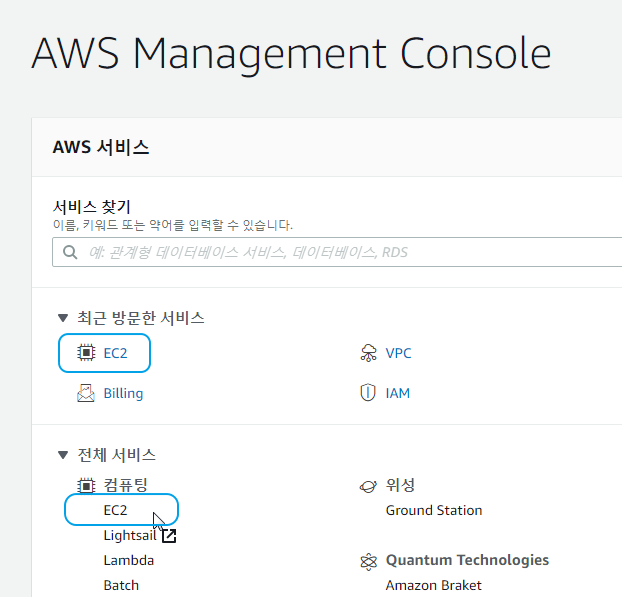Click the AWS 서비스 panel header text
This screenshot has height=597, width=622.
point(101,147)
